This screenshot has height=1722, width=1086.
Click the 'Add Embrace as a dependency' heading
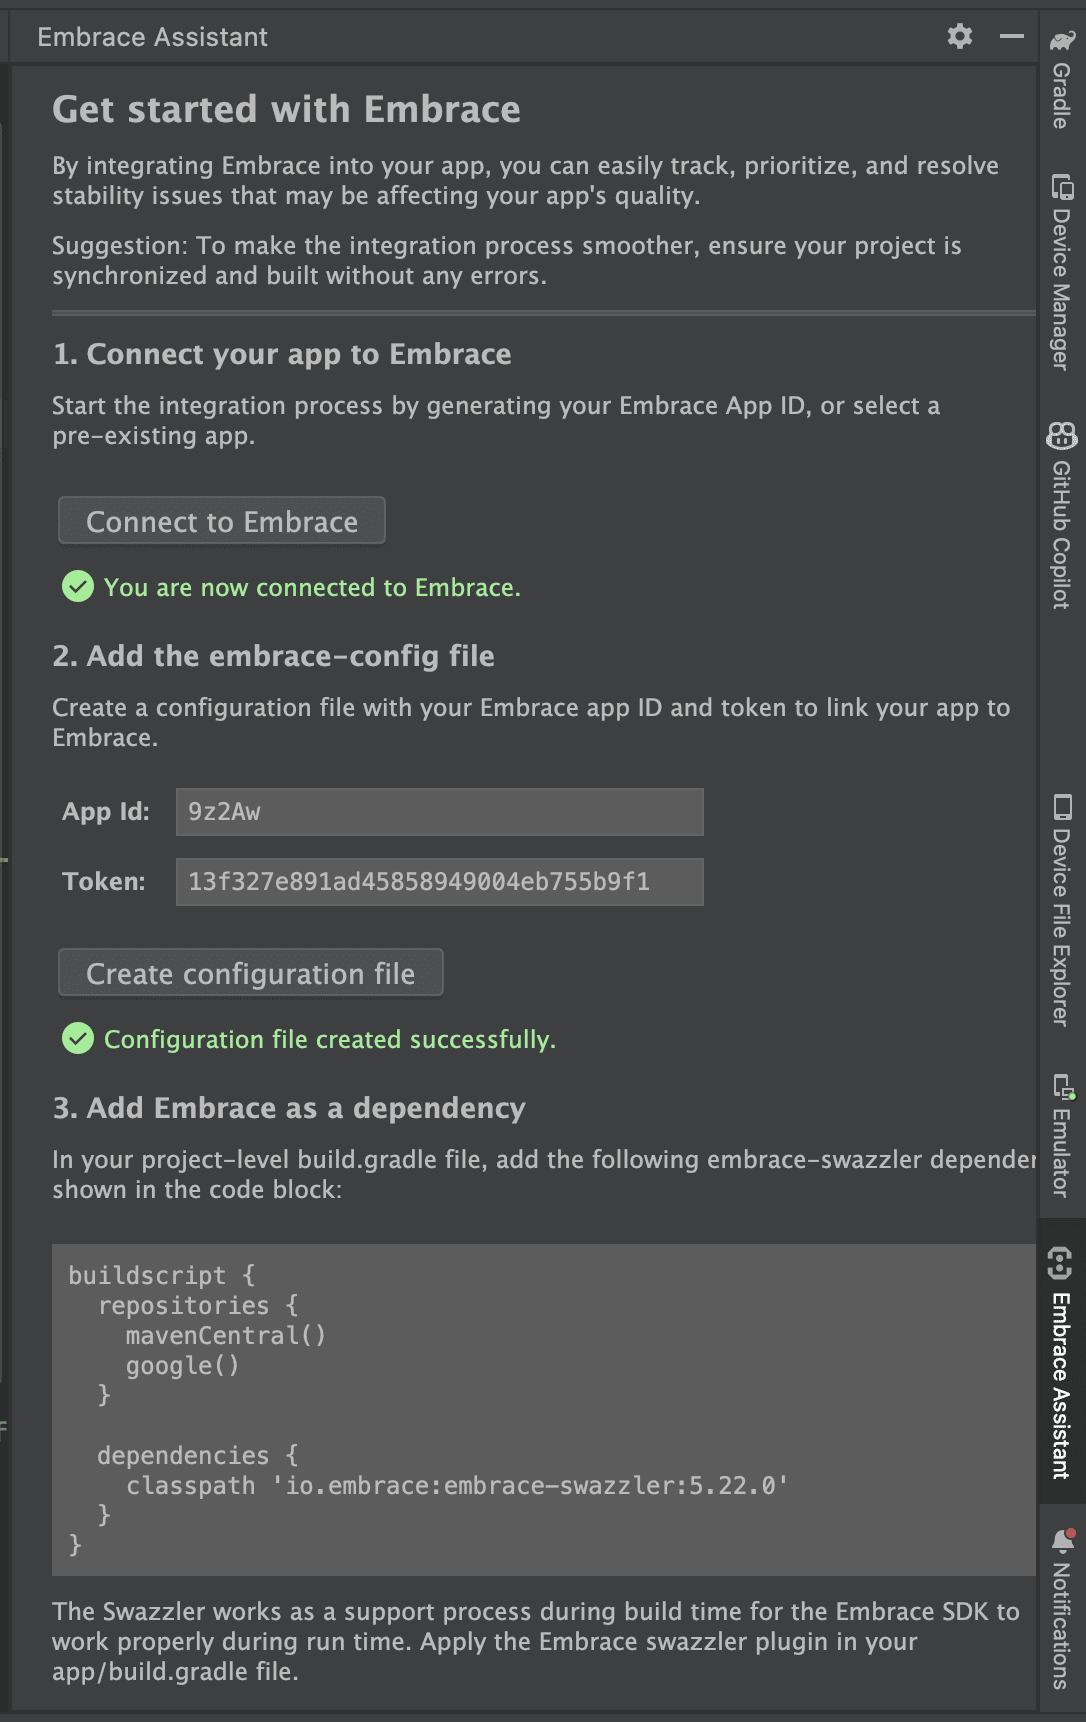tap(290, 1108)
